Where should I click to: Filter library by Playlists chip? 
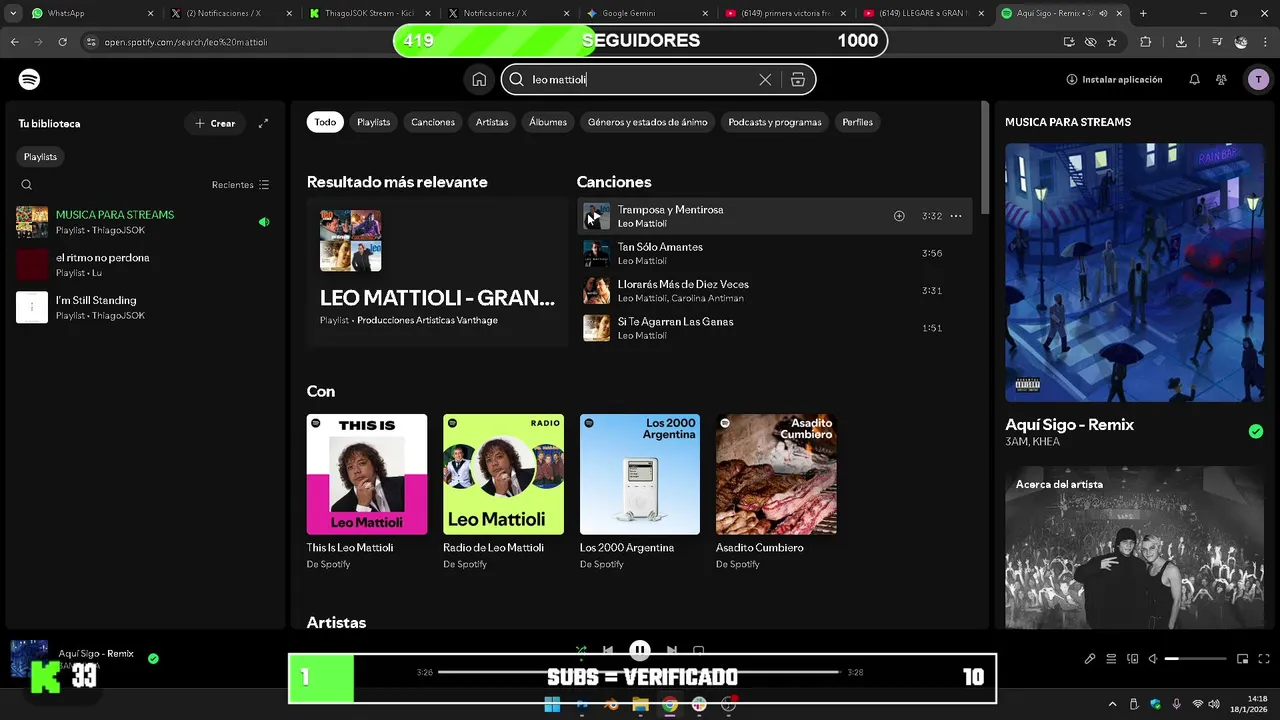point(40,157)
